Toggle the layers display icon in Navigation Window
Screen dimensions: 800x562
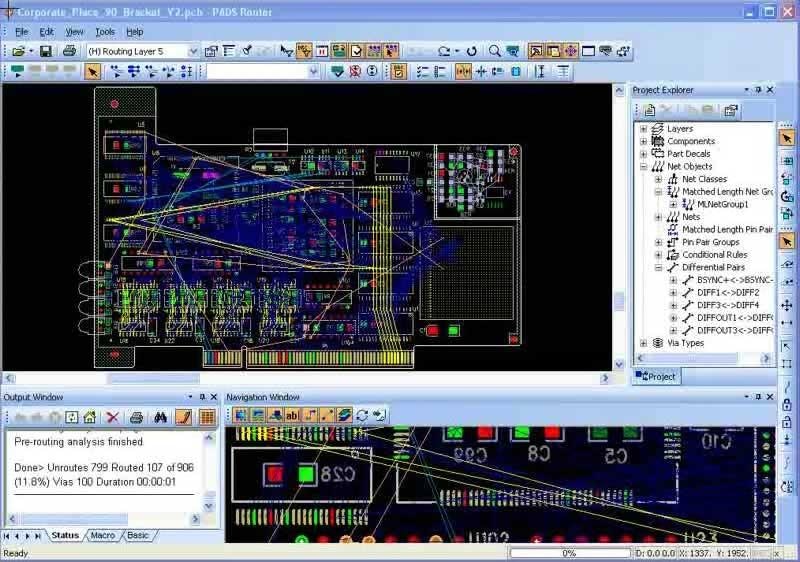(344, 416)
